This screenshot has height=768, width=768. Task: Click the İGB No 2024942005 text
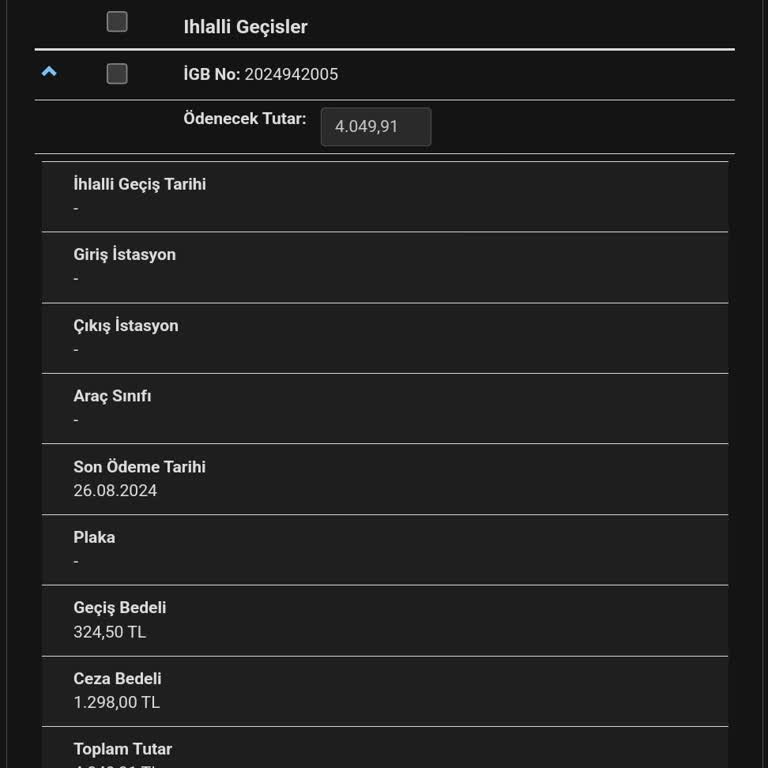click(261, 74)
